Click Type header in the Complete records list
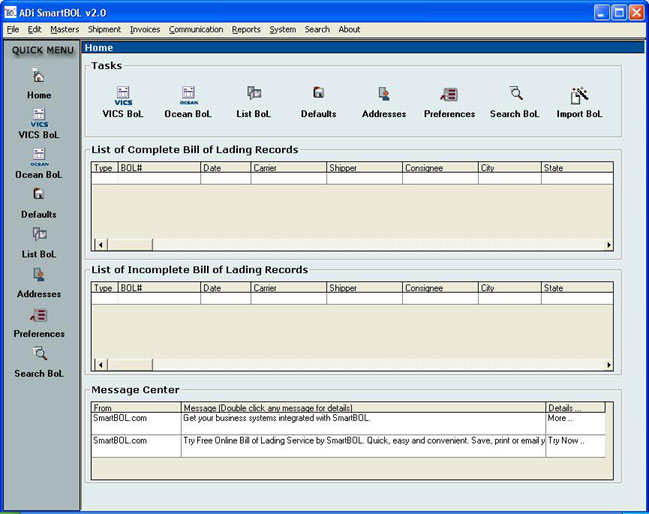 coord(105,168)
